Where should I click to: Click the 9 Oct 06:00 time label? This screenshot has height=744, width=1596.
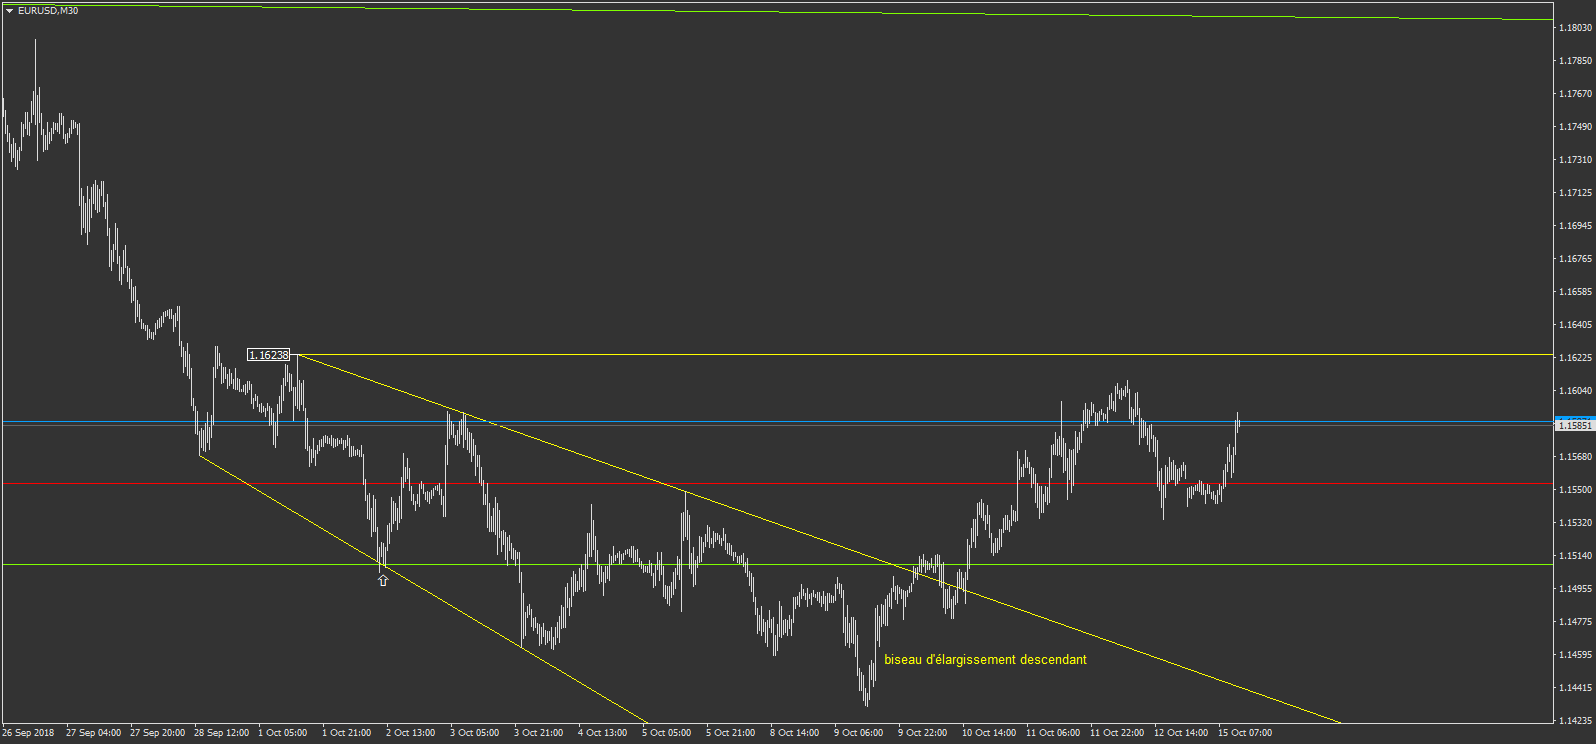[859, 733]
